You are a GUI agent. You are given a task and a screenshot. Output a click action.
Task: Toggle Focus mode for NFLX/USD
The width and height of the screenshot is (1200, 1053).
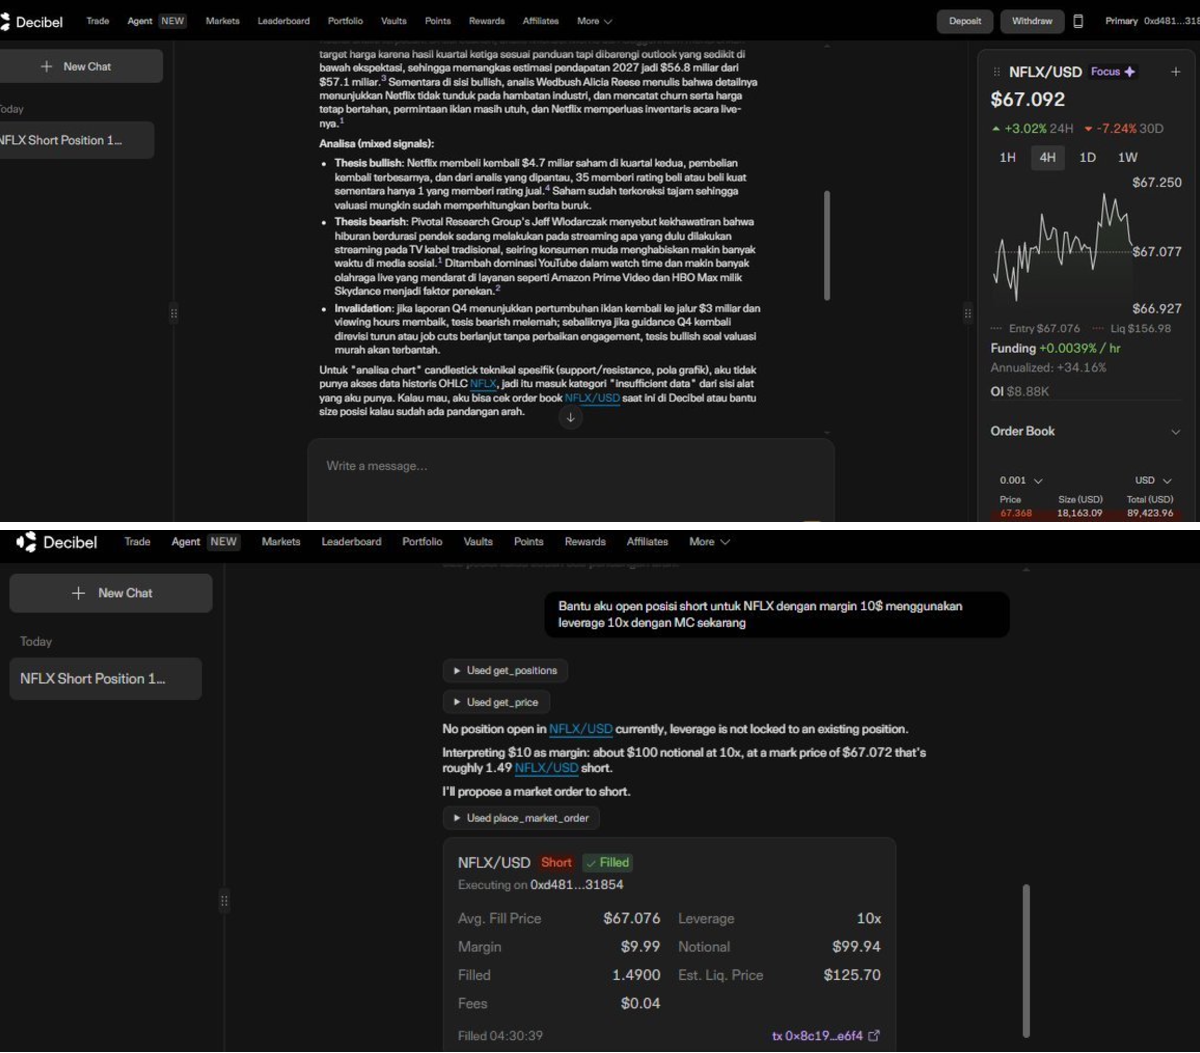1112,72
